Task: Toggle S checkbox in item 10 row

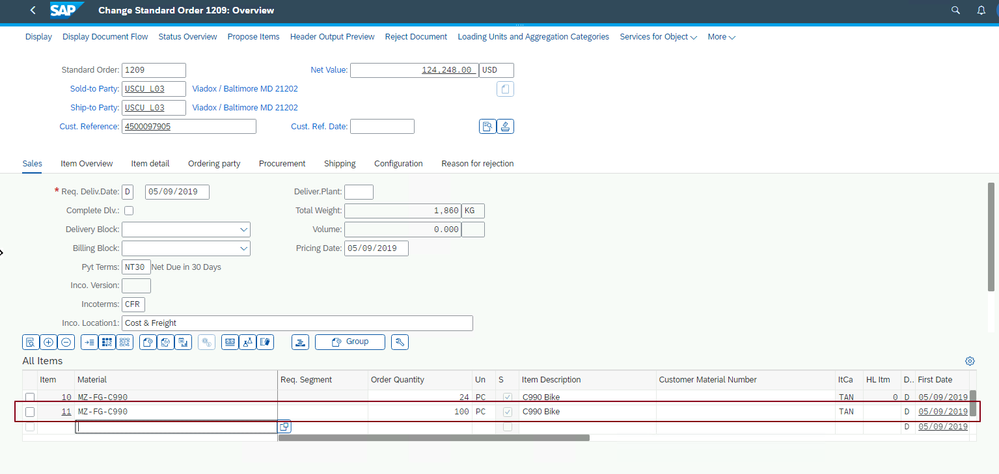Action: [507, 398]
